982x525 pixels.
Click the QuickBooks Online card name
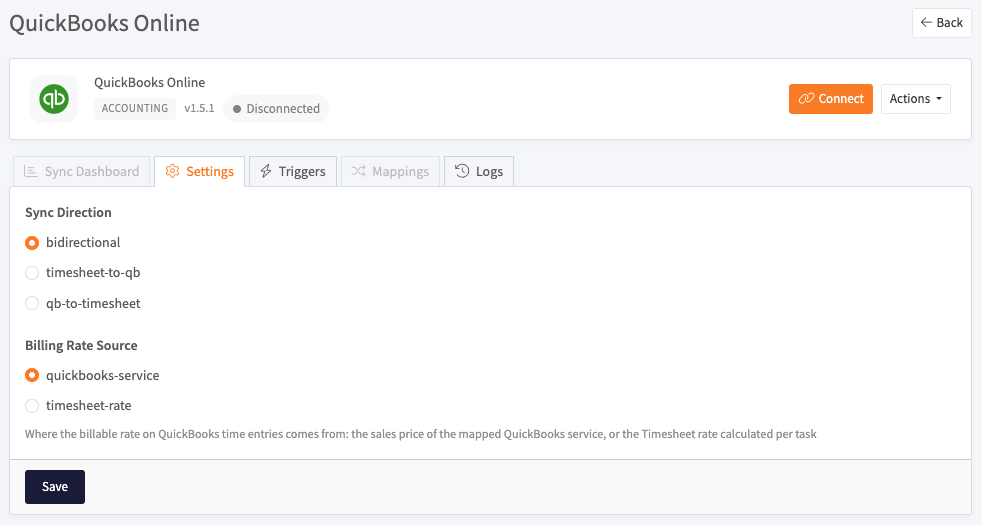pos(150,82)
